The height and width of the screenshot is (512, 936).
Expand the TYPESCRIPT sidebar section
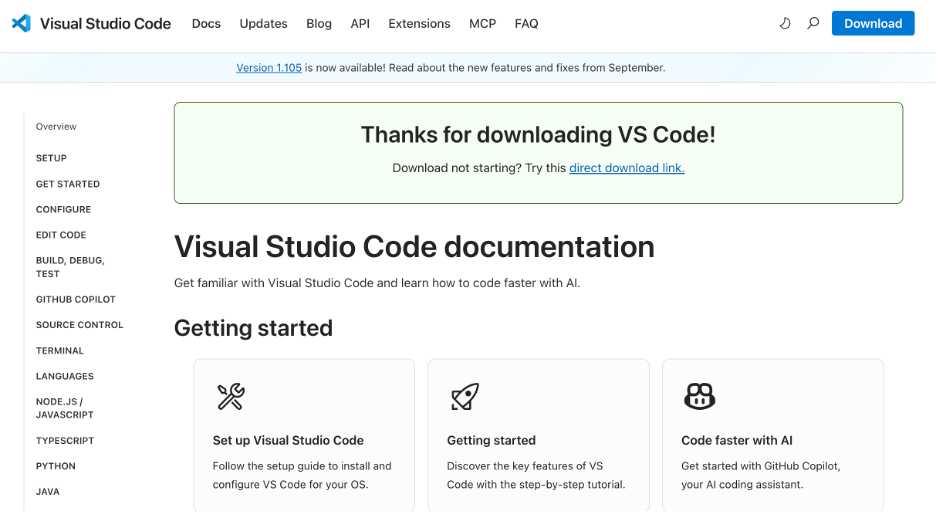[x=65, y=440]
